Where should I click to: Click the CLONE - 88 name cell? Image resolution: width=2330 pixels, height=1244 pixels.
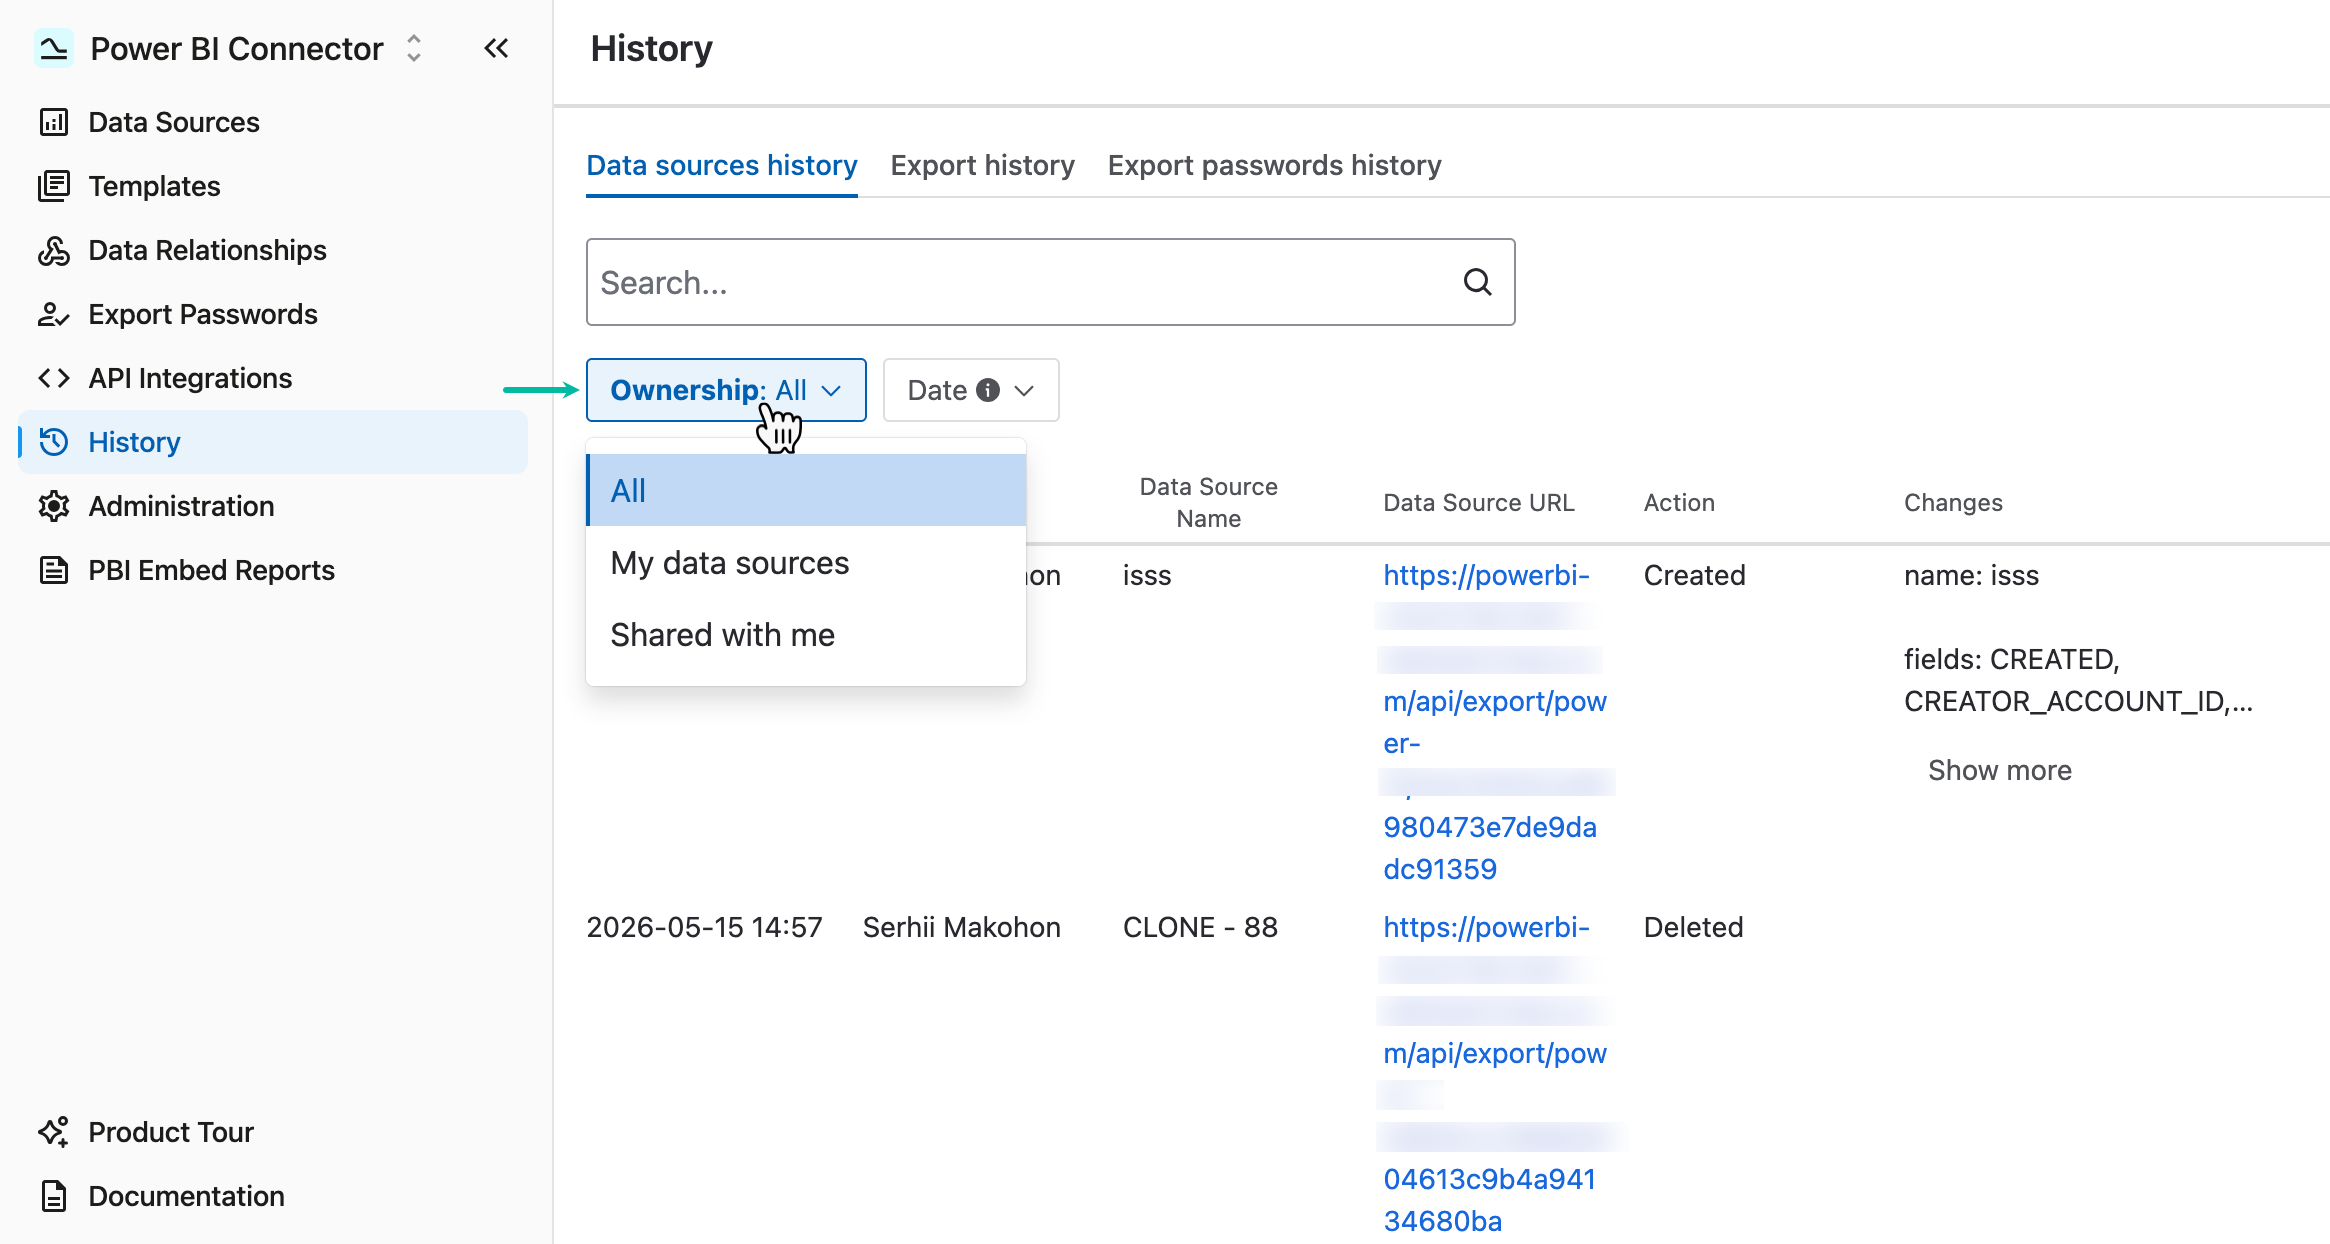[x=1200, y=927]
